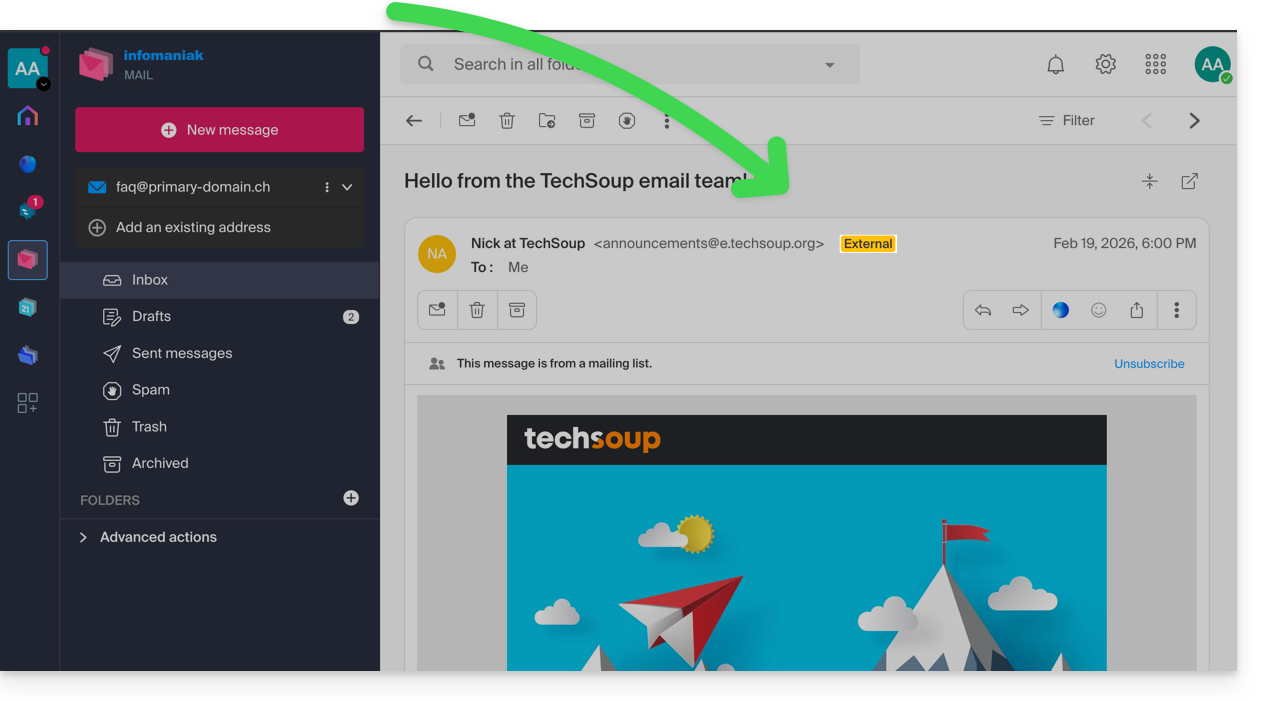Screen dimensions: 1267x701
Task: Click the forward arrow icon
Action: point(1020,311)
